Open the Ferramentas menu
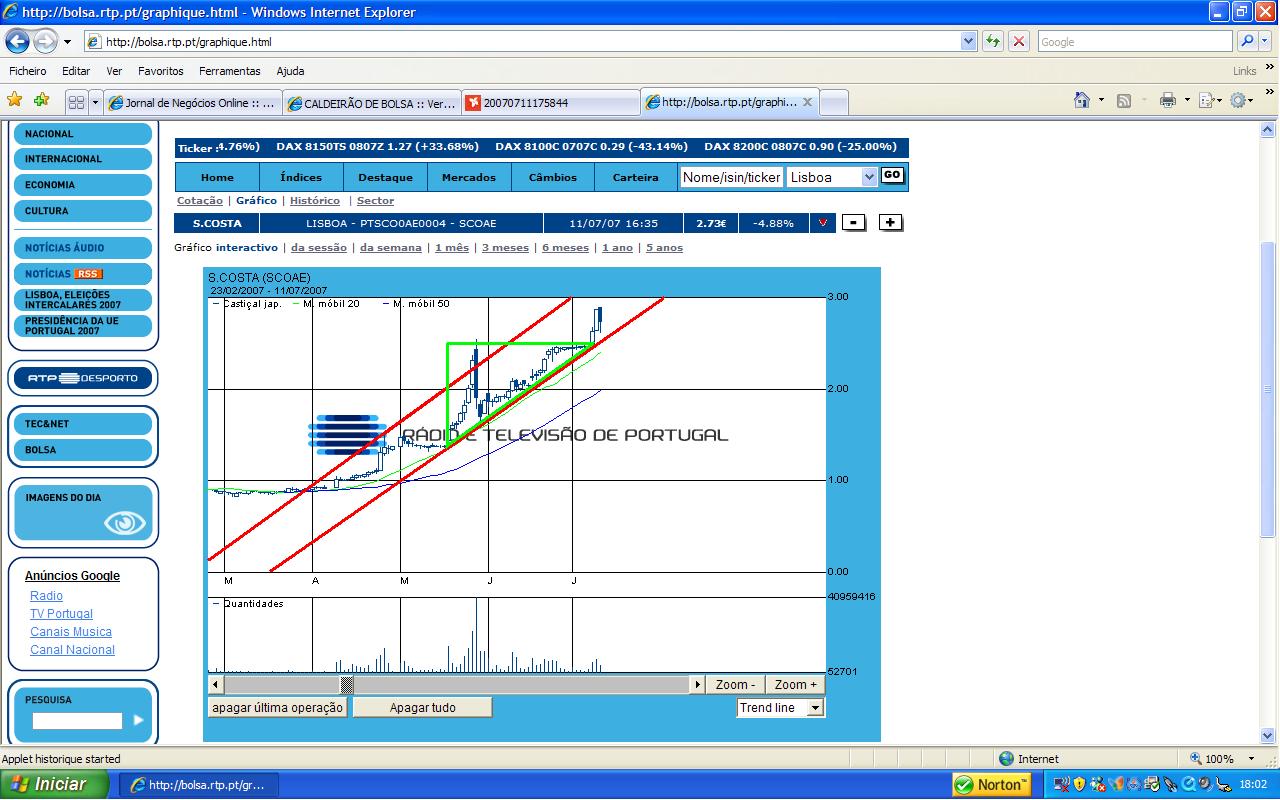This screenshot has height=800, width=1280. click(x=229, y=71)
